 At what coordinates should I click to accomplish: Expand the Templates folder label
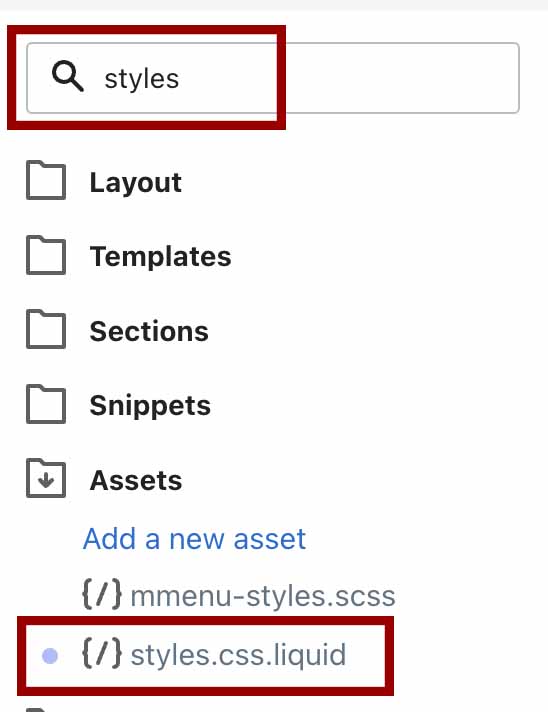(161, 257)
